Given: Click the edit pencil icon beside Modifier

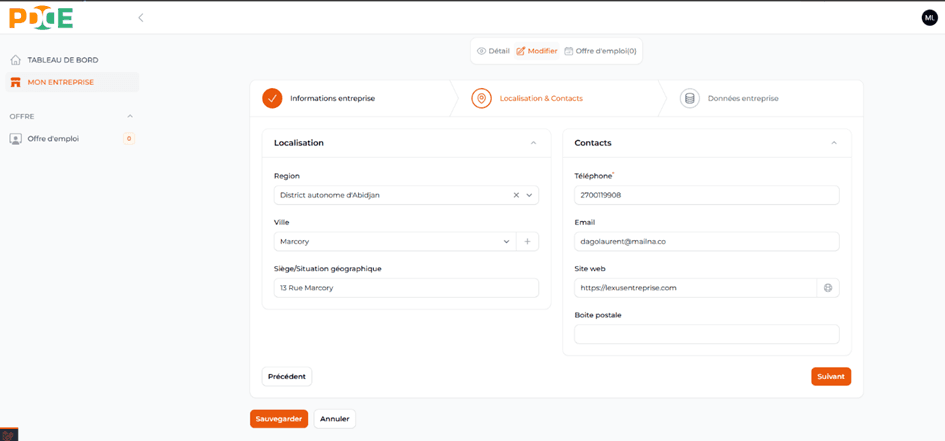Looking at the screenshot, I should [521, 51].
